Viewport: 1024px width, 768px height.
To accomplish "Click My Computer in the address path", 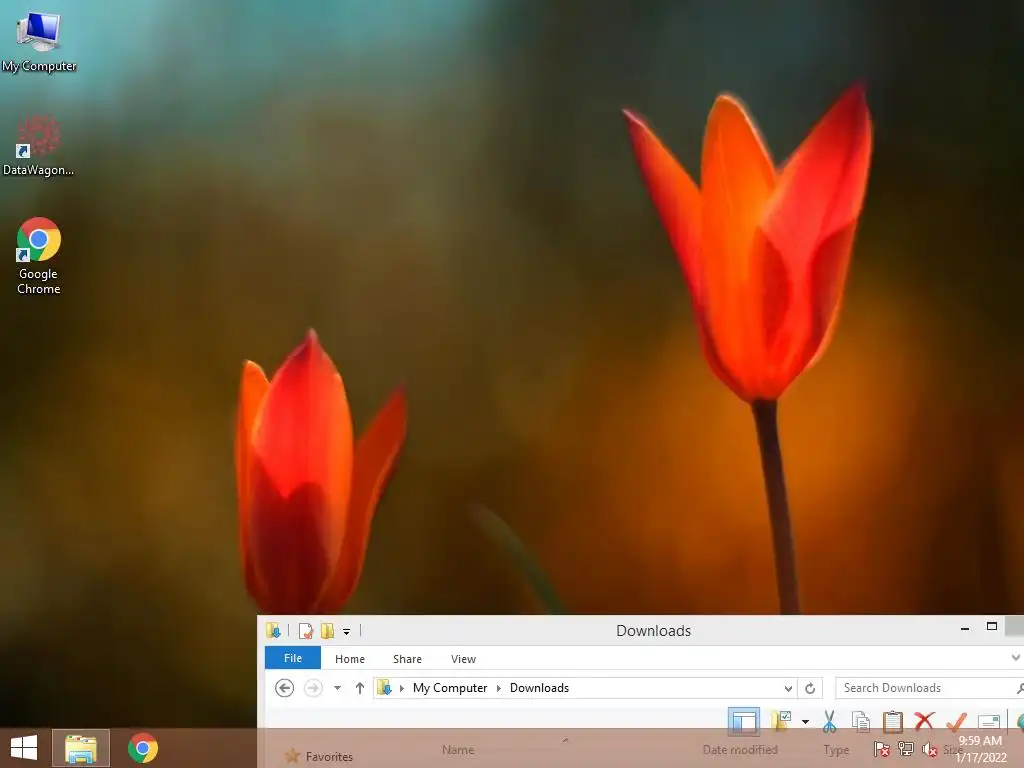I will (450, 688).
